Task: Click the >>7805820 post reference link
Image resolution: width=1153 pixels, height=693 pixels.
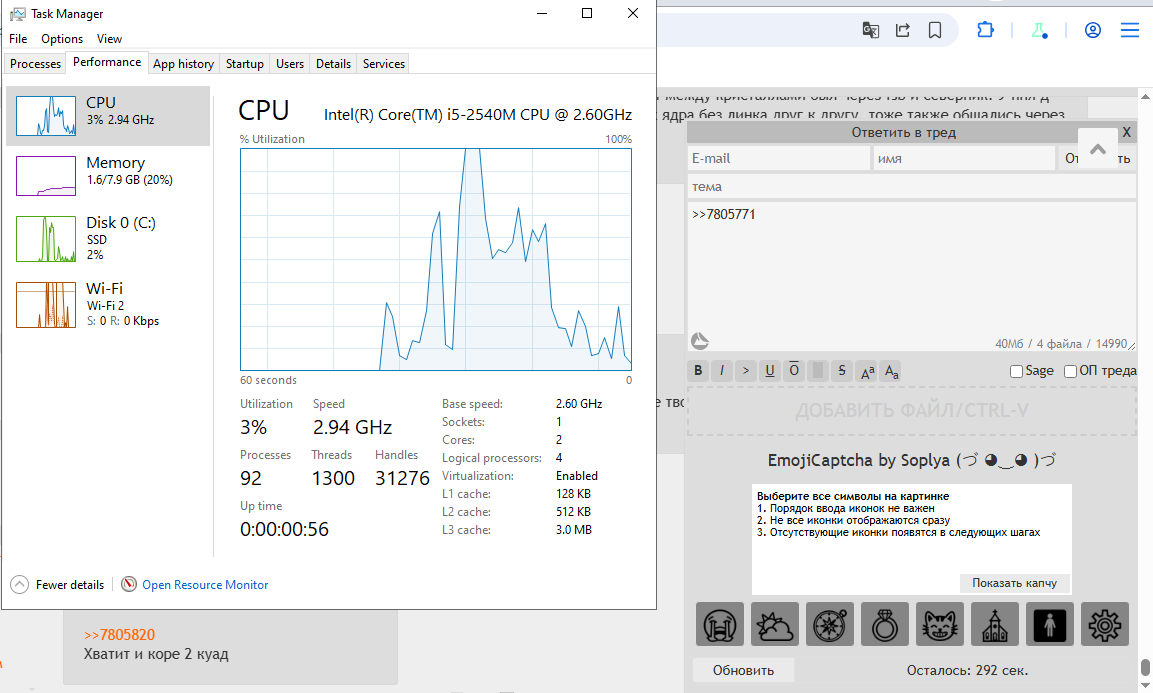Action: pyautogui.click(x=119, y=634)
